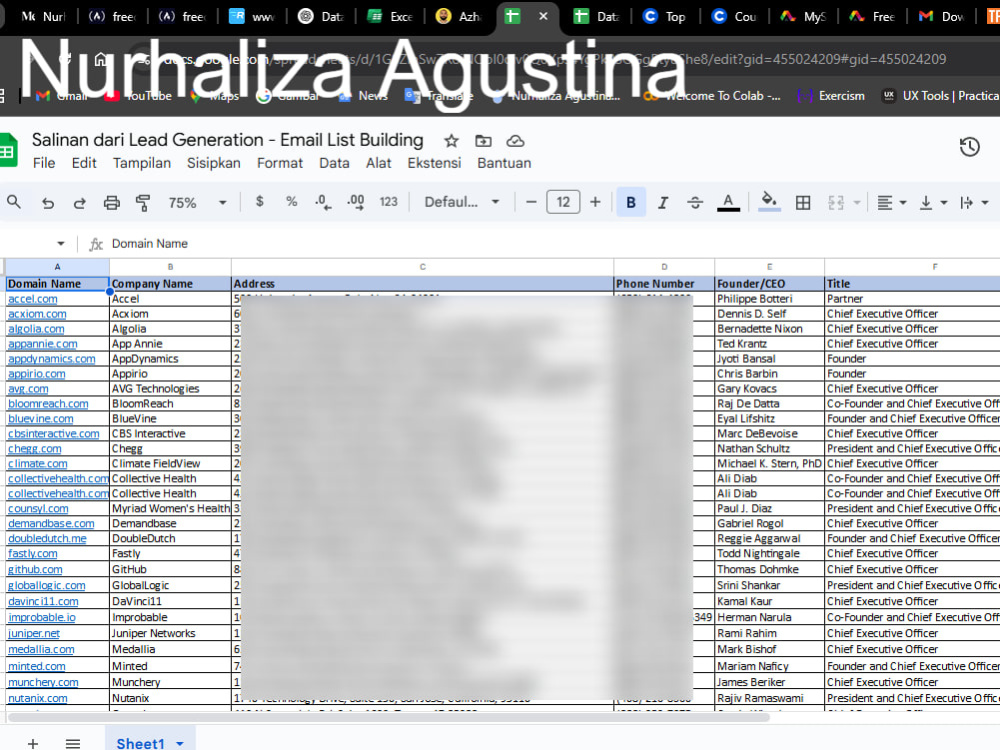Toggle italic formatting
Image resolution: width=1000 pixels, height=750 pixels.
[x=663, y=202]
